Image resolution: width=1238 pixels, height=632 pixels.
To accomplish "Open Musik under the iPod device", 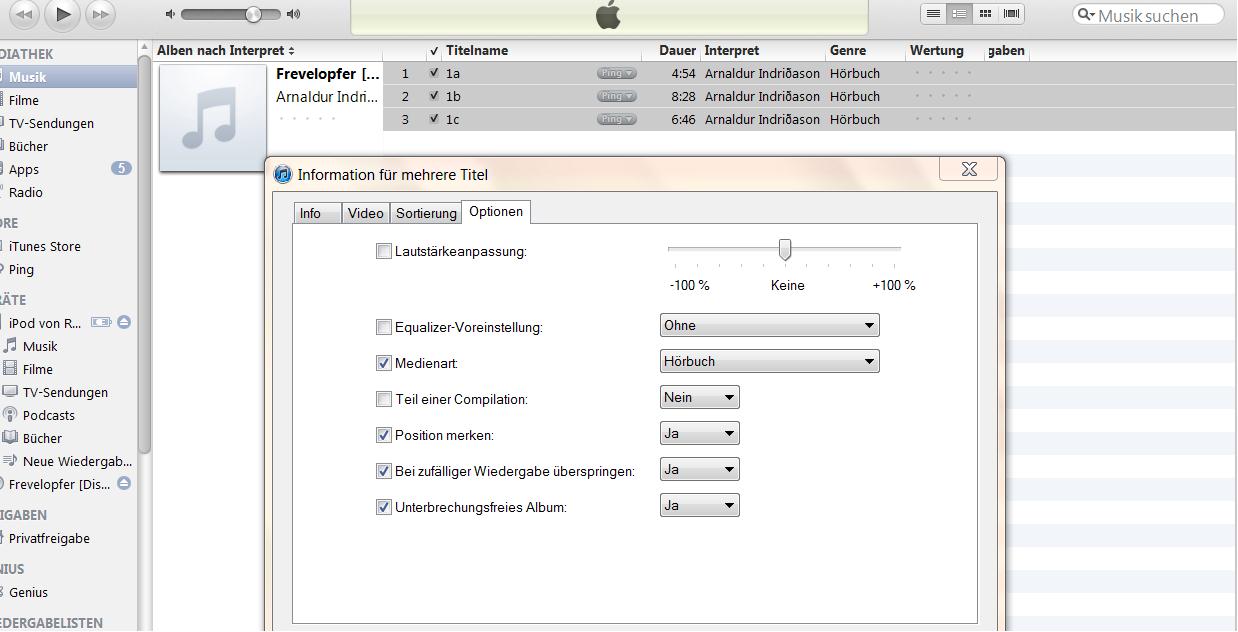I will [40, 346].
